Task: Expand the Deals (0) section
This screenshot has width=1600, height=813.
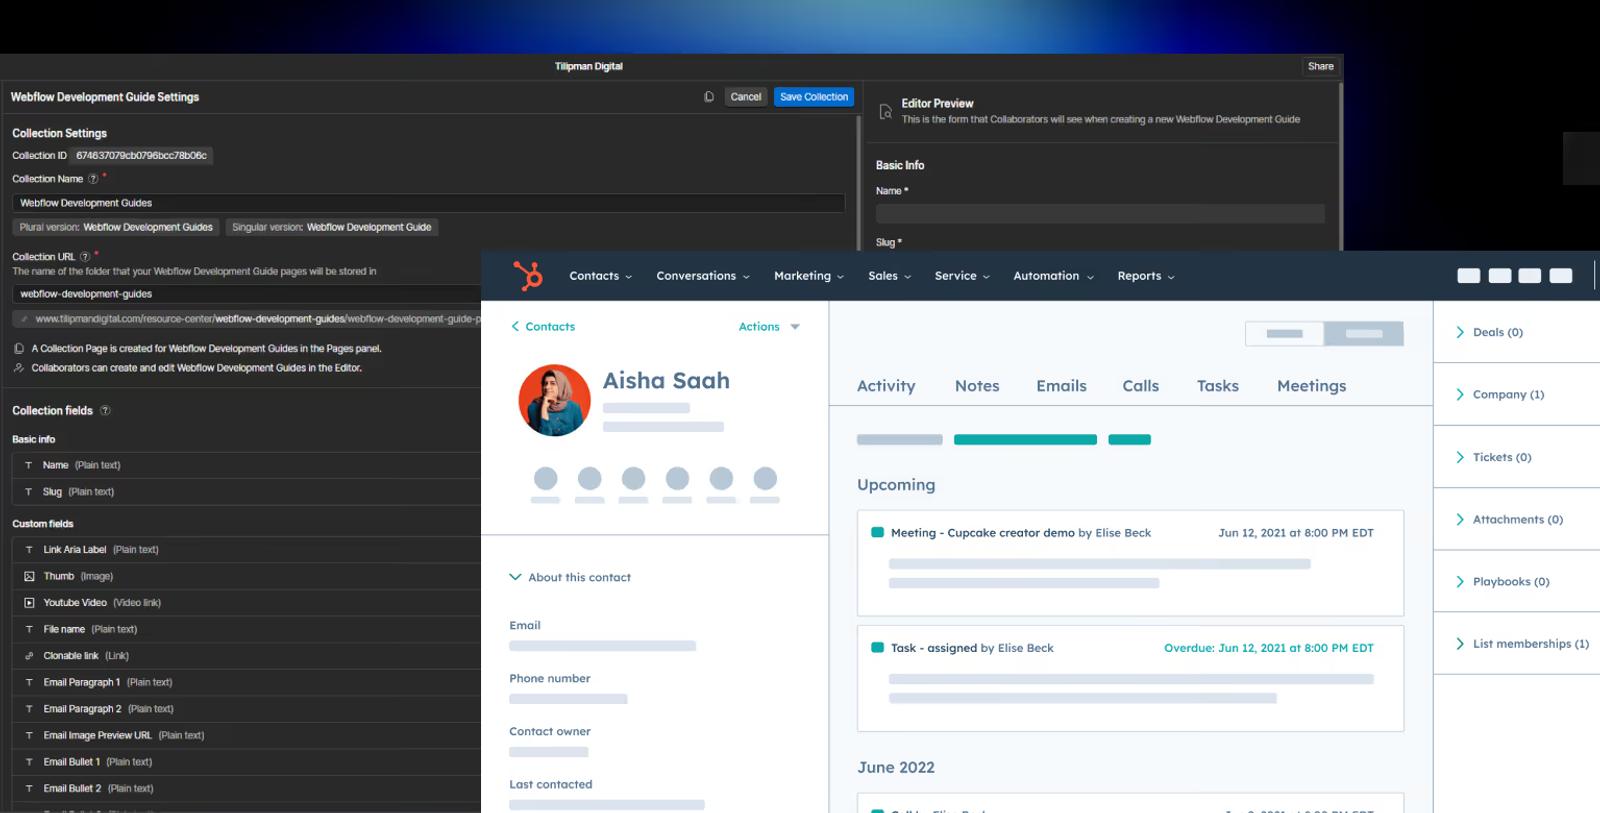Action: [x=1489, y=332]
